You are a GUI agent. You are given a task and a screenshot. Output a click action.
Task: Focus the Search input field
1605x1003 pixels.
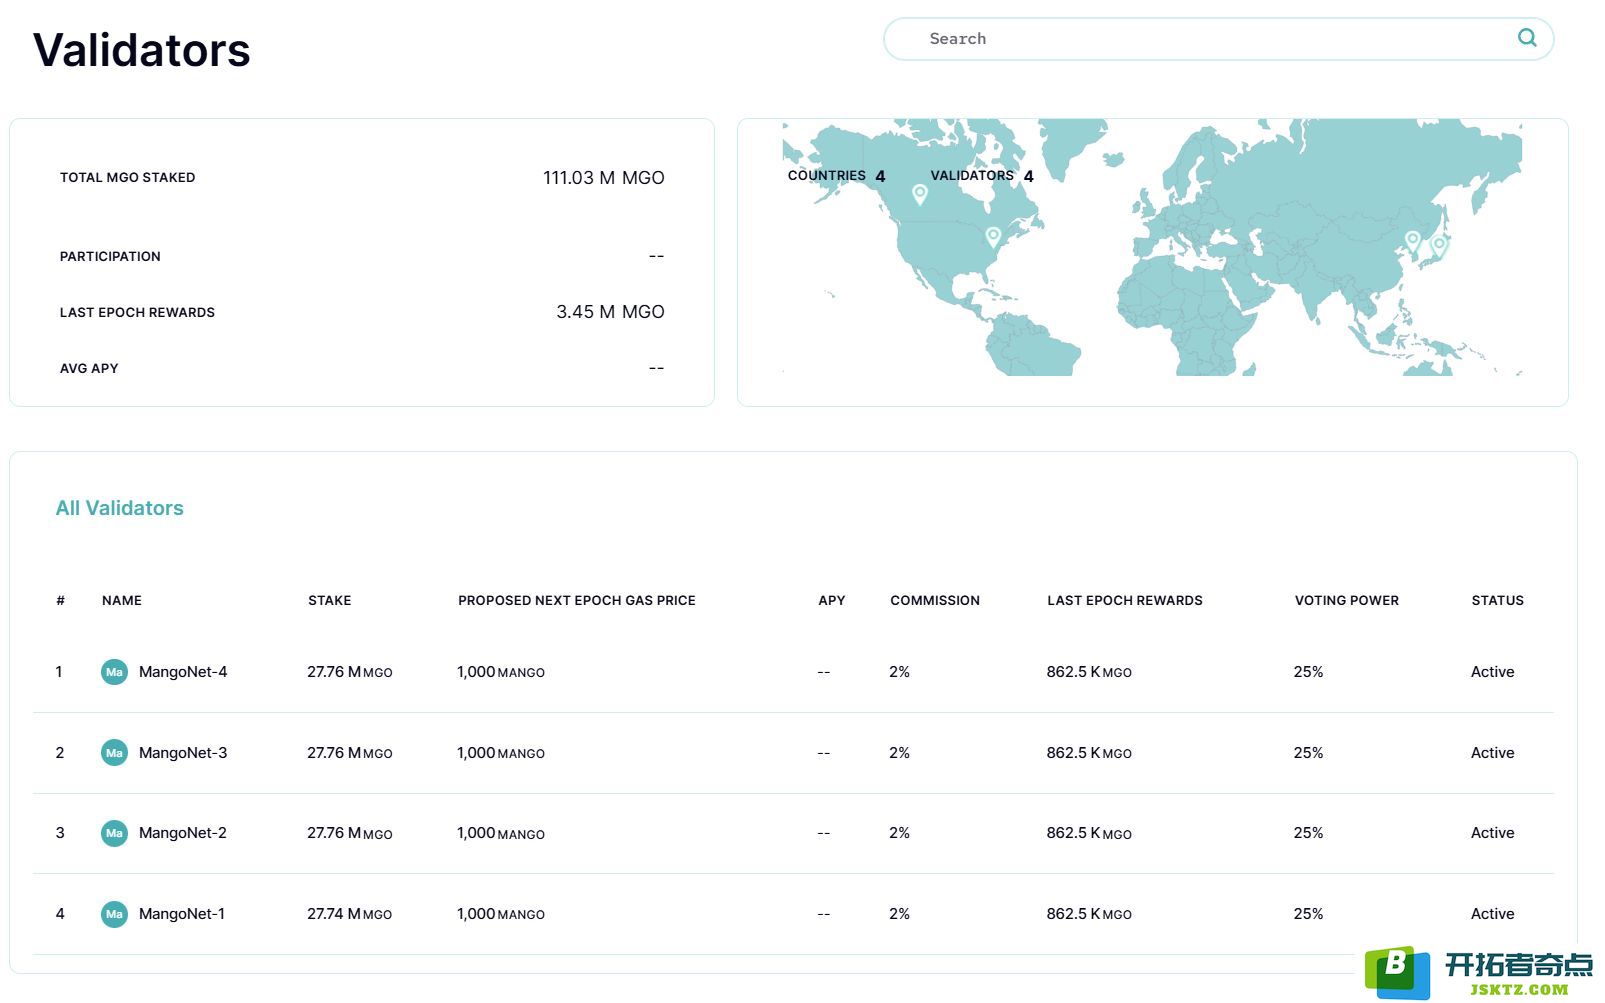1217,39
